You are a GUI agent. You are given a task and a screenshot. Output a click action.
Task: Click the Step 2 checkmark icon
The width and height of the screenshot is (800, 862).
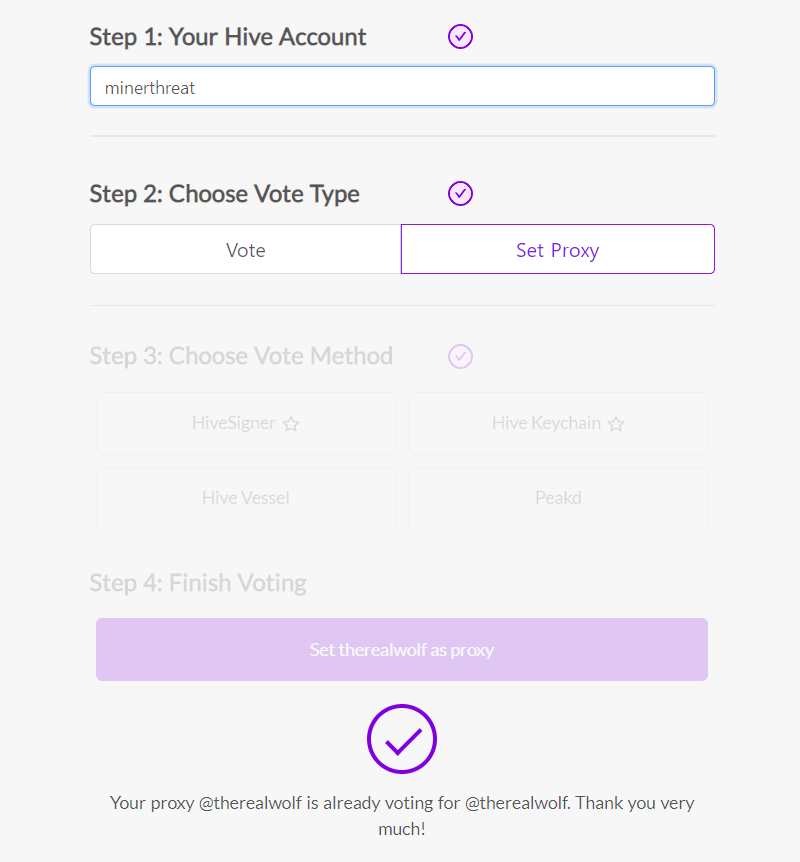(460, 193)
